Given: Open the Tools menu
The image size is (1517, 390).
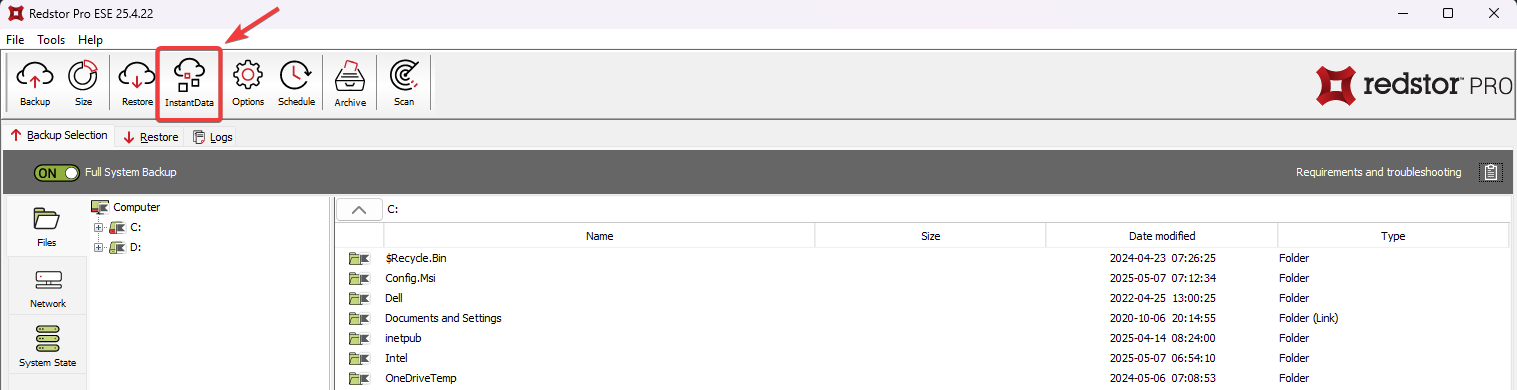Looking at the screenshot, I should [x=51, y=40].
